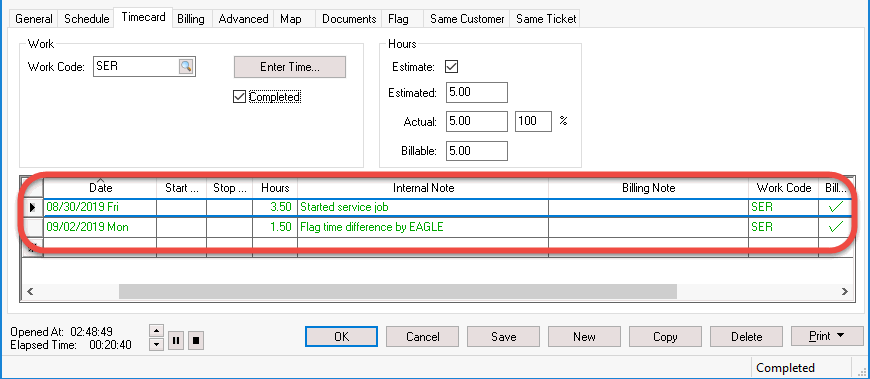Click the Cancel button
This screenshot has width=870, height=379.
point(422,336)
